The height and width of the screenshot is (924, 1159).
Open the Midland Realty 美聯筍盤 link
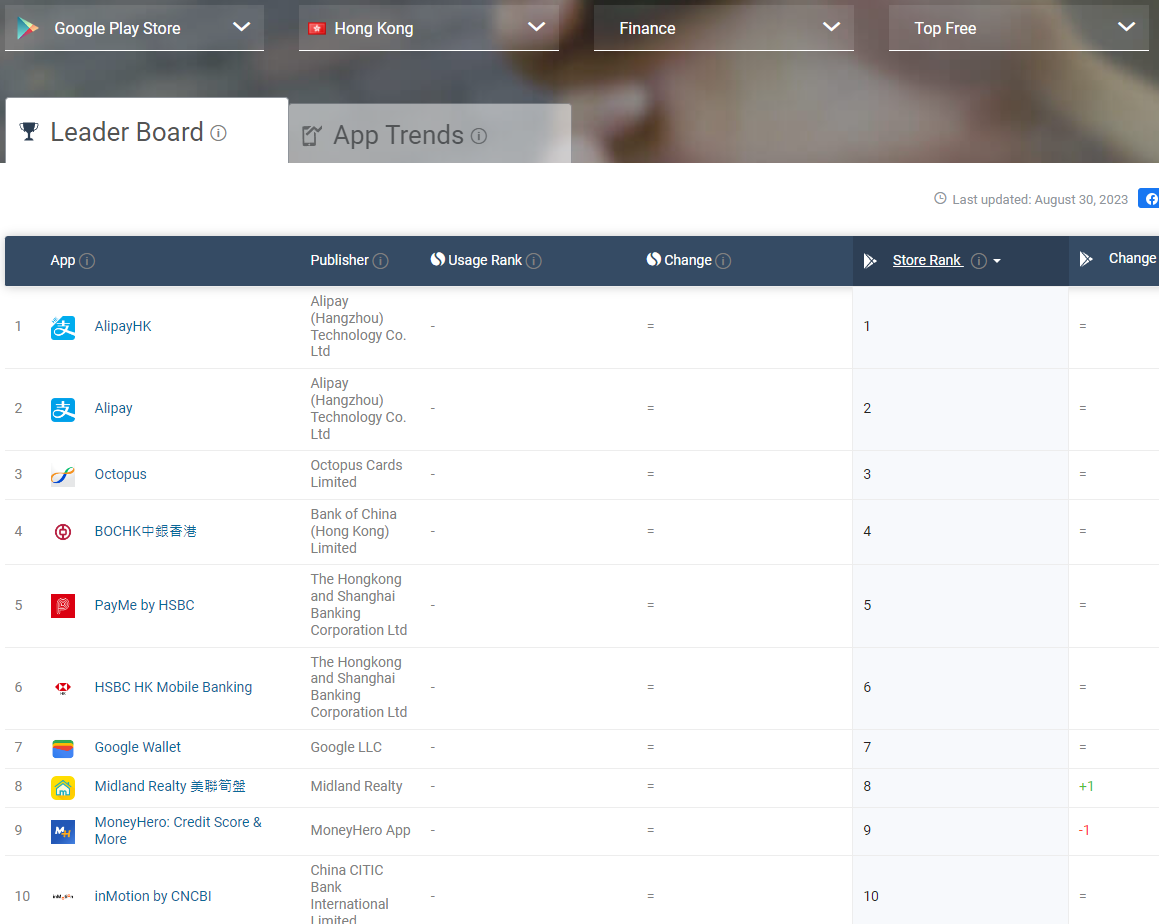tap(170, 786)
